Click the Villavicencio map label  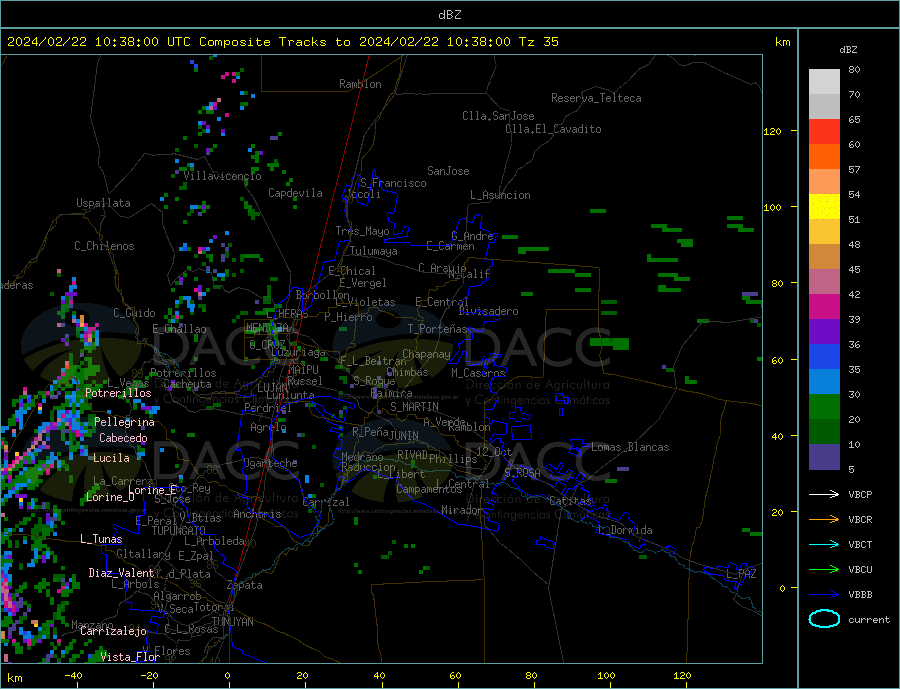[223, 176]
